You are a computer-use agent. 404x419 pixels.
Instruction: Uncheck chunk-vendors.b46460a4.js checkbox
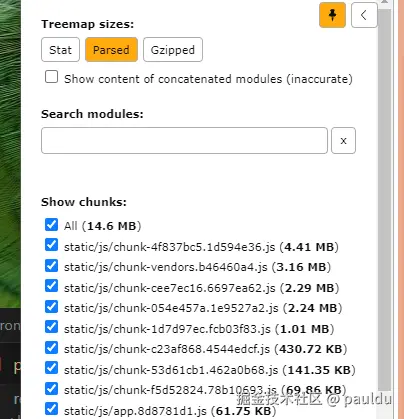(x=51, y=266)
